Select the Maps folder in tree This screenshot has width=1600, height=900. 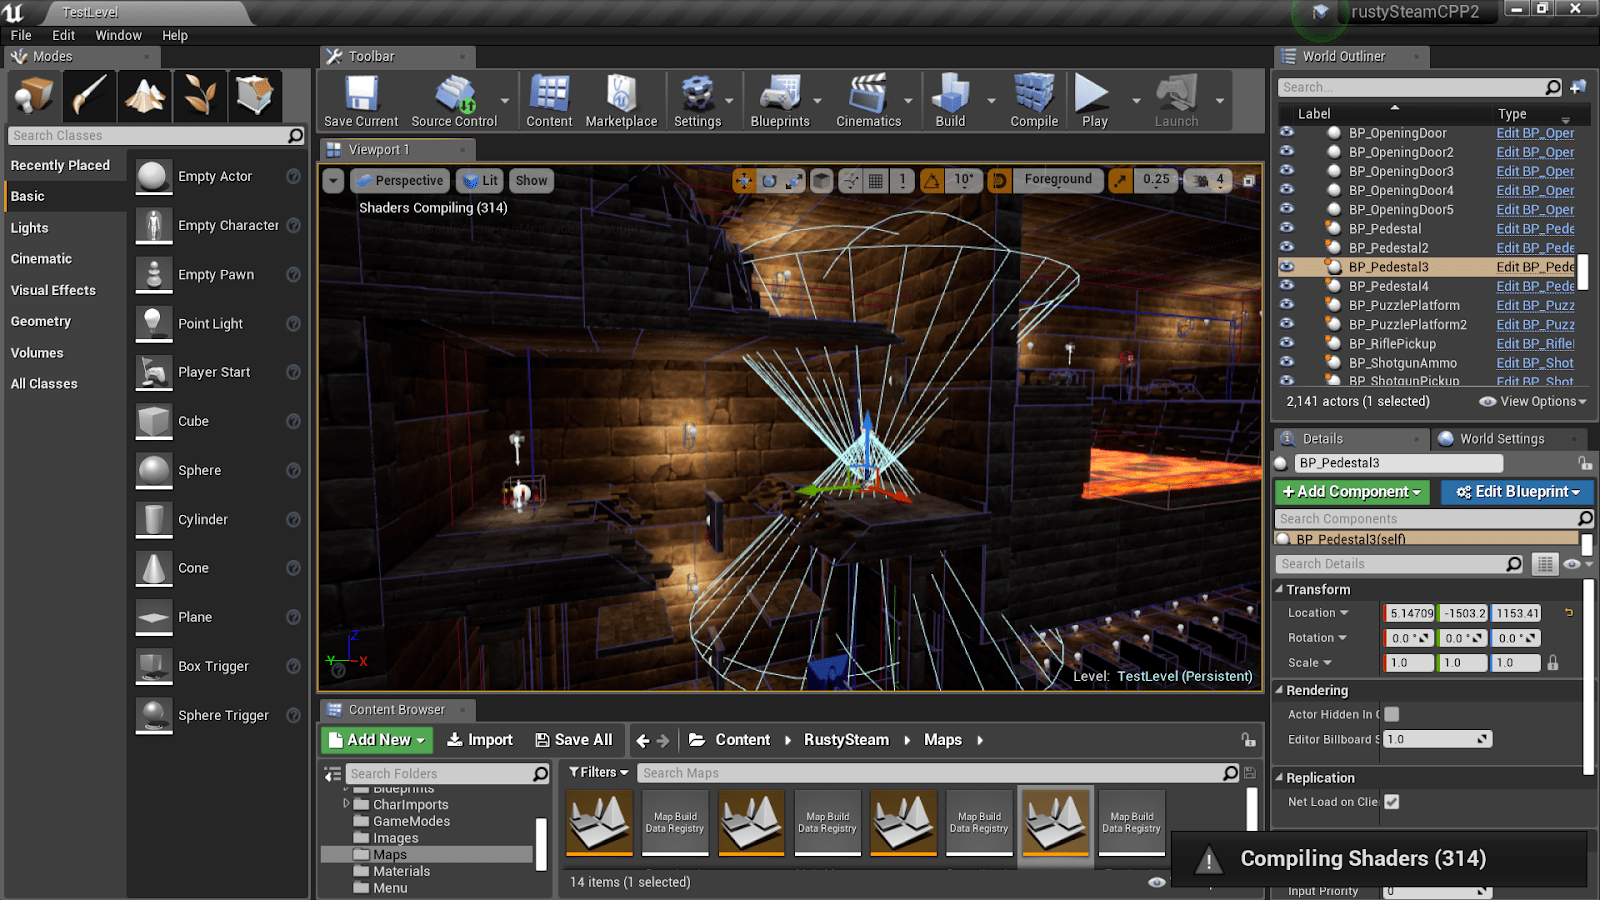coord(390,855)
